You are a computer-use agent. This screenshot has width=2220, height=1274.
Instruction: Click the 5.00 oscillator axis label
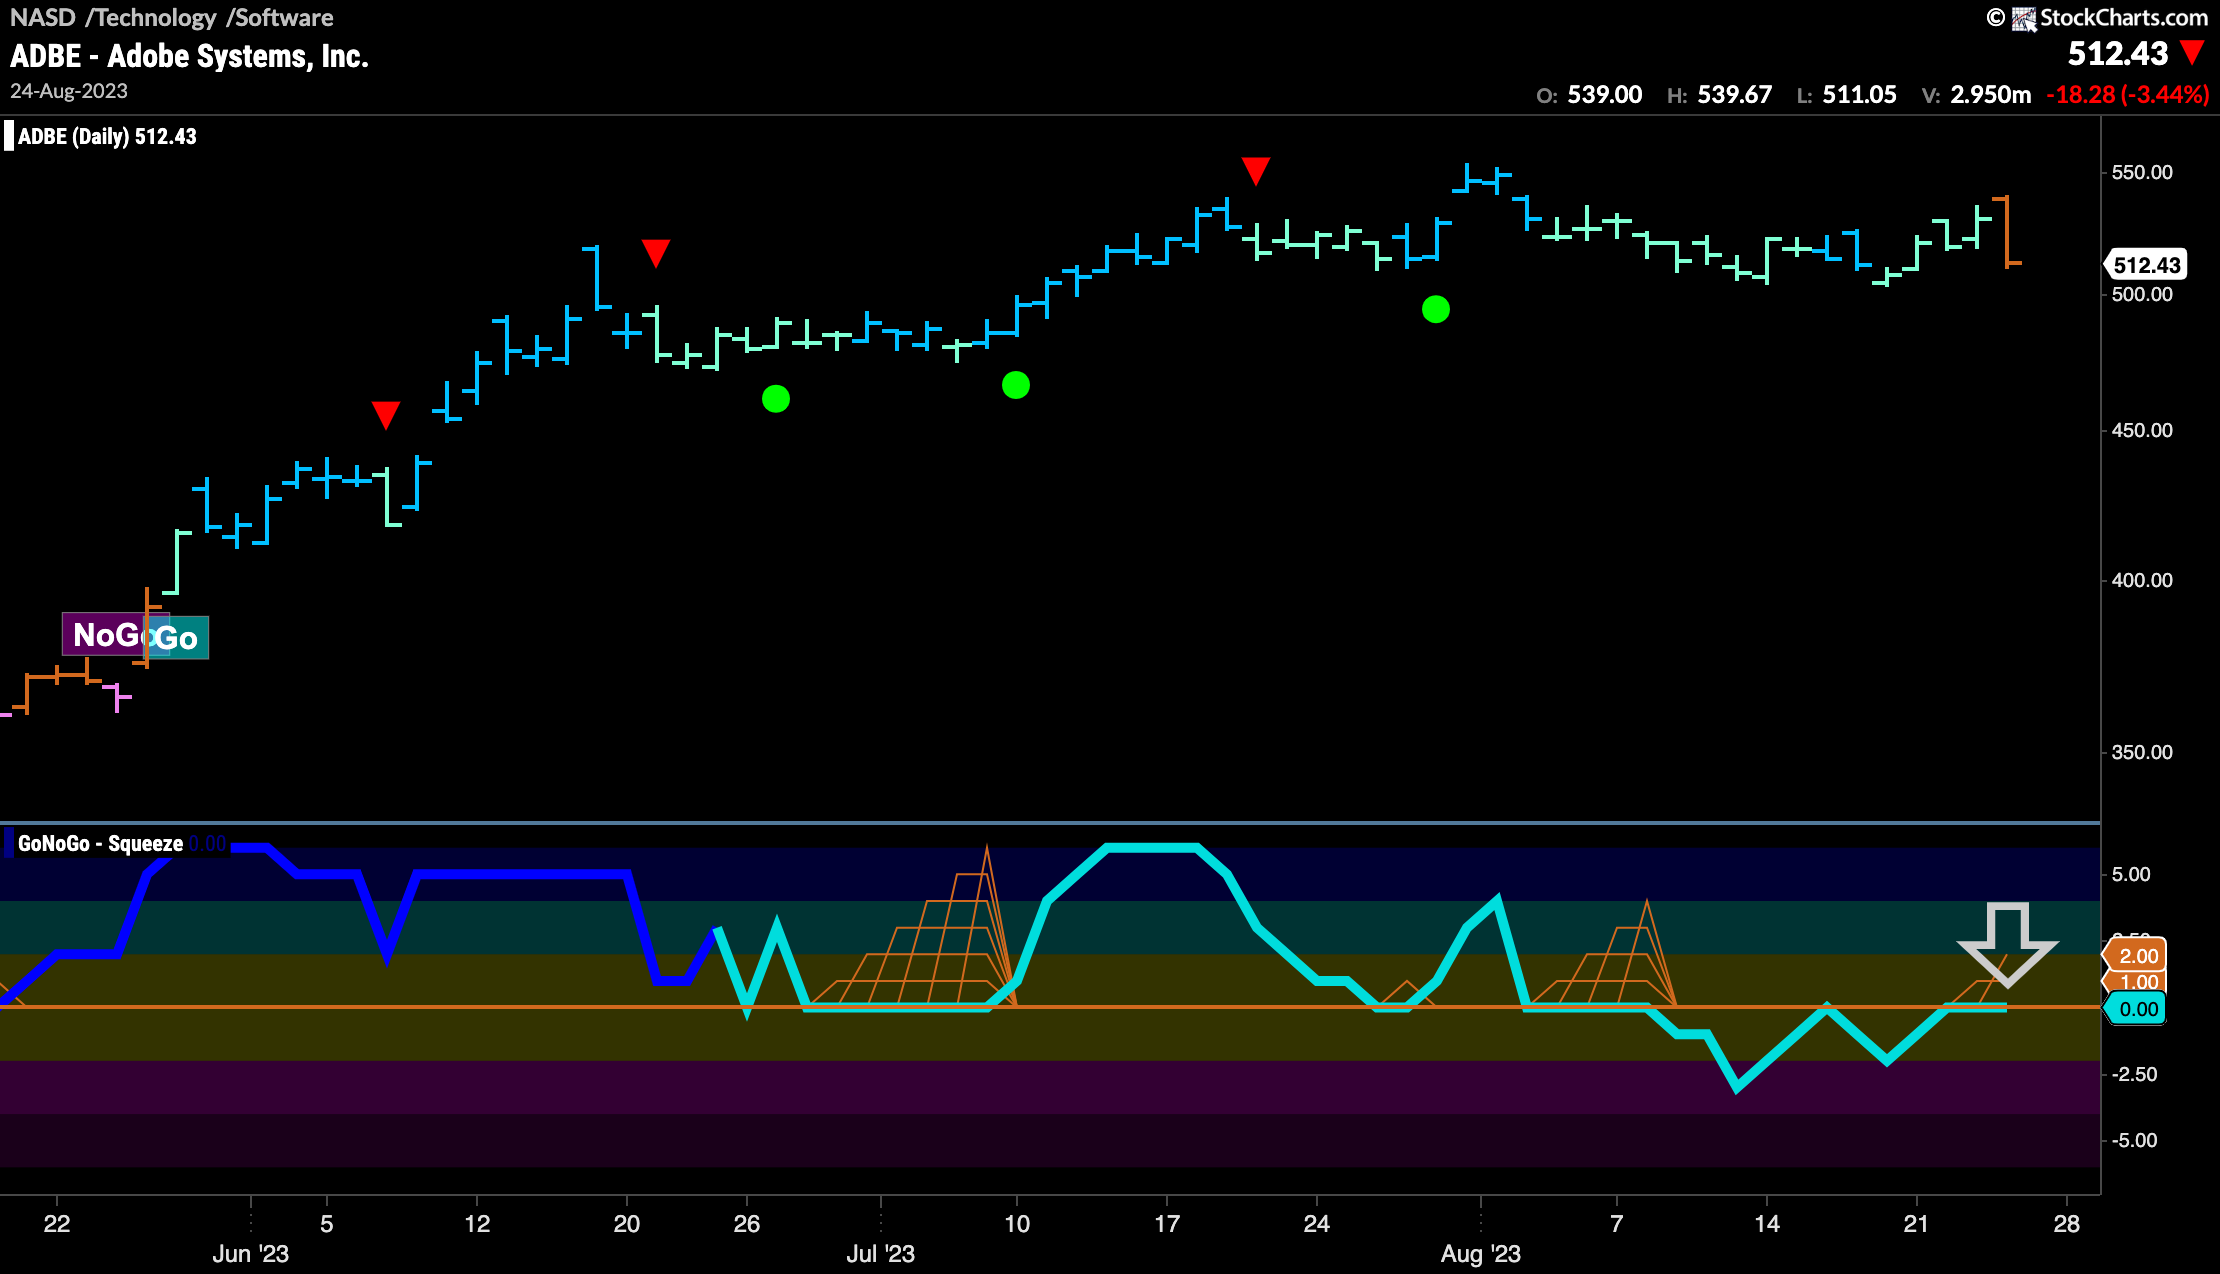(x=2131, y=875)
